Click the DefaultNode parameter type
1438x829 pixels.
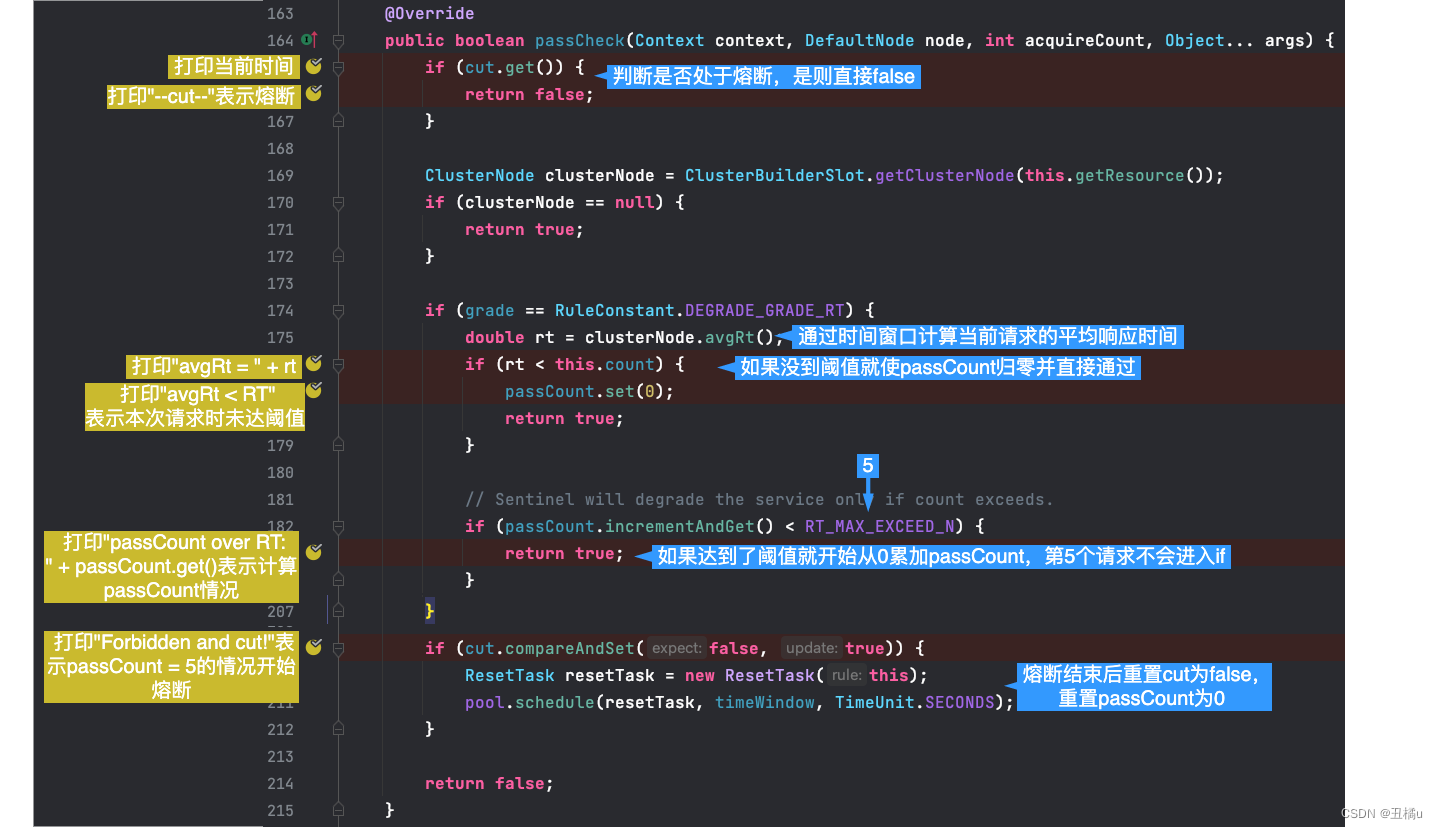[x=860, y=41]
